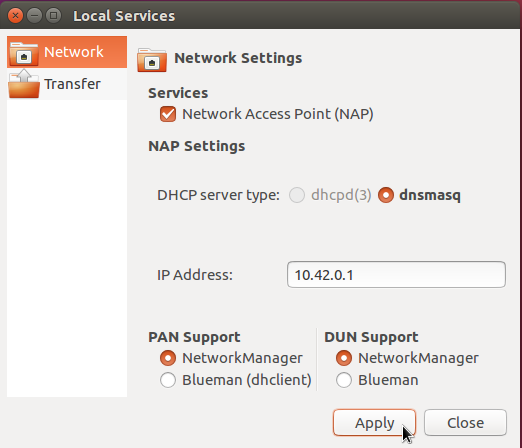Click the Transfer folder icon in sidebar
Viewport: 522px width, 448px height.
coord(24,84)
